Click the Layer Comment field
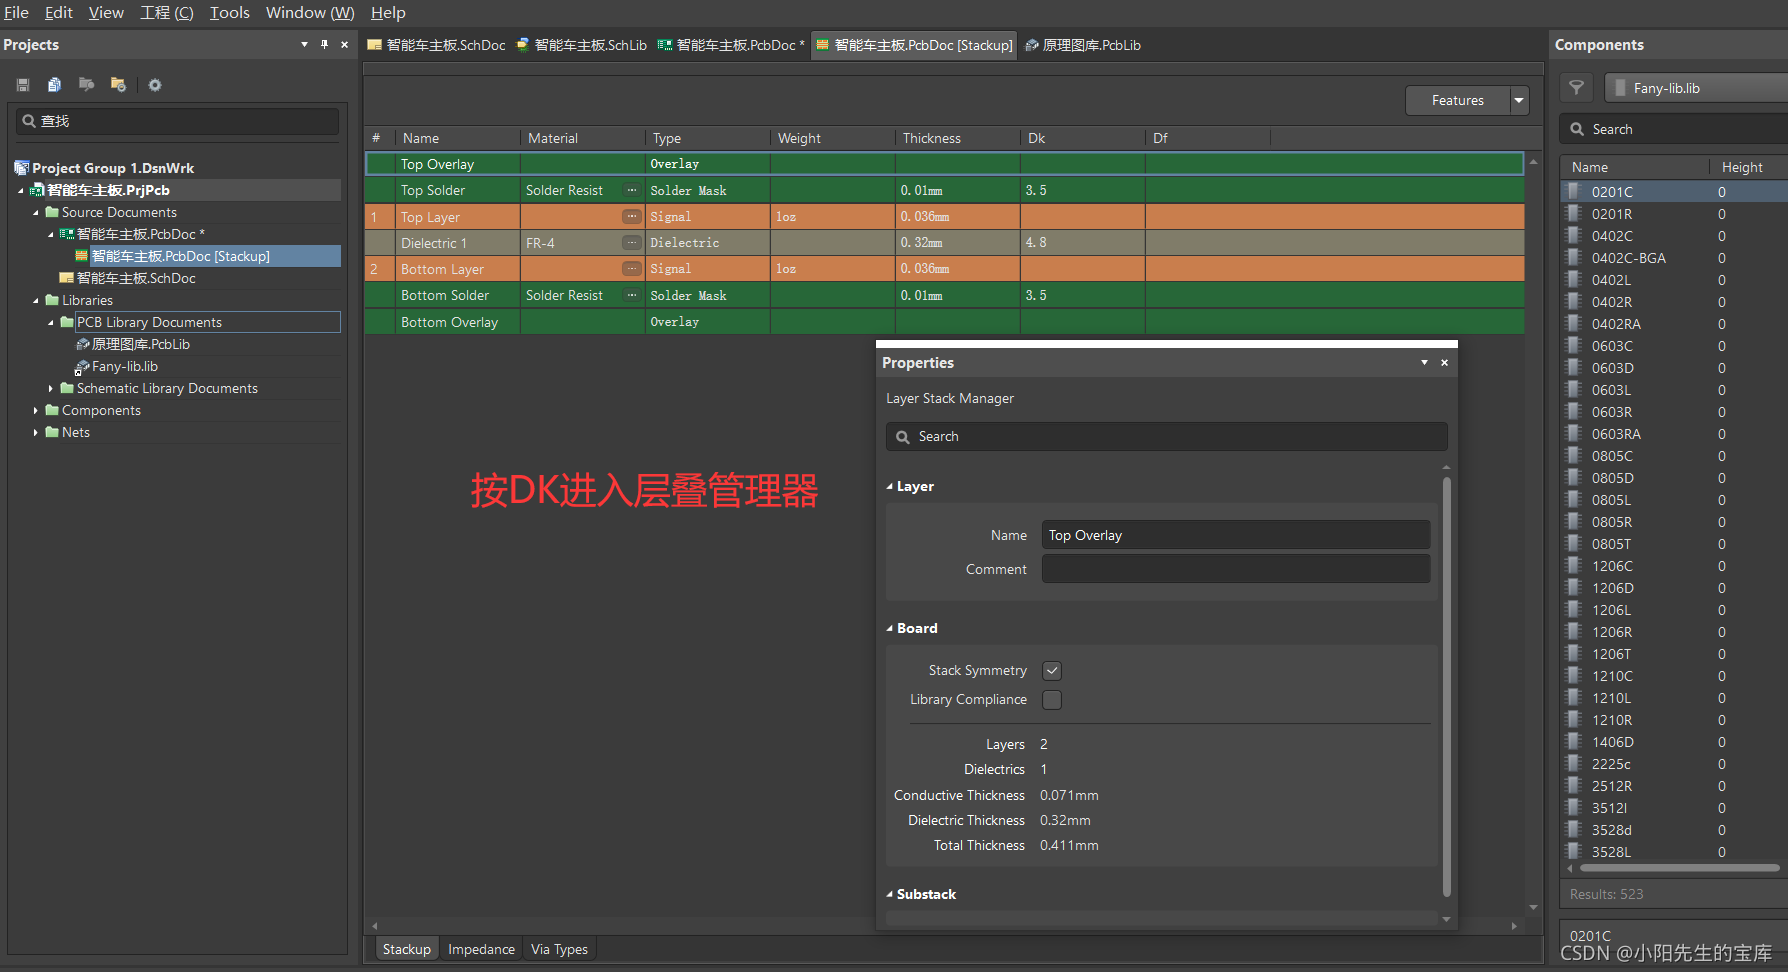Screen dimensions: 1788x972 click(1236, 569)
